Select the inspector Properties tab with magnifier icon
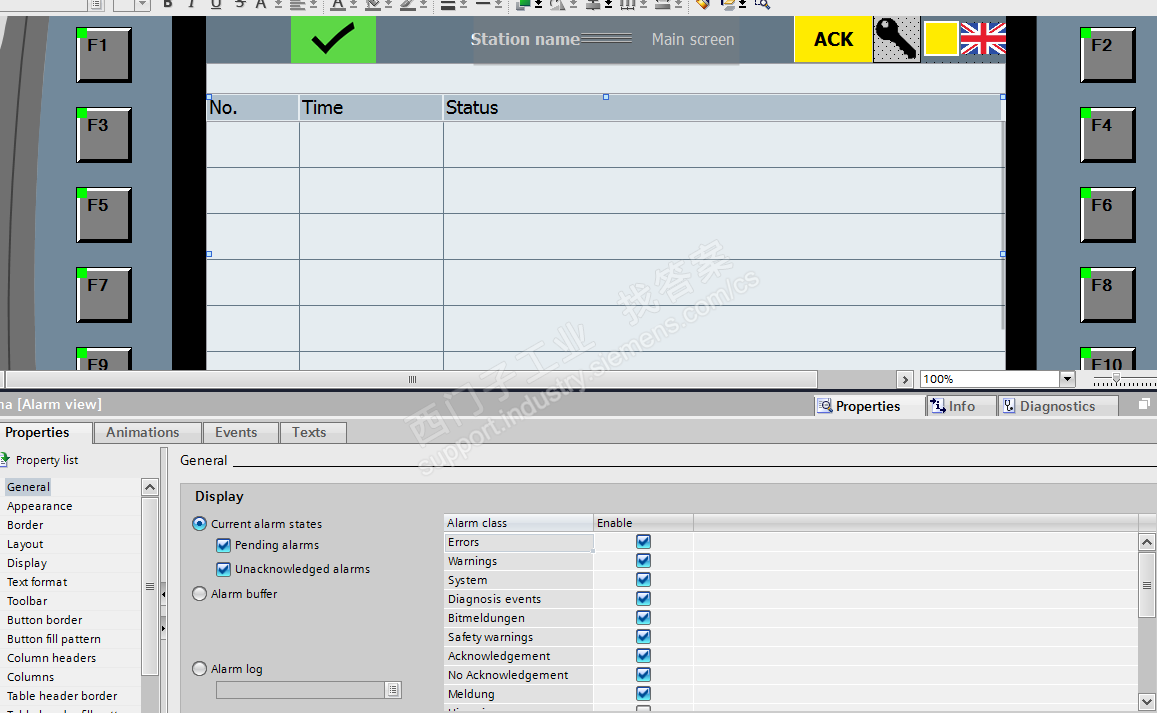 (868, 406)
